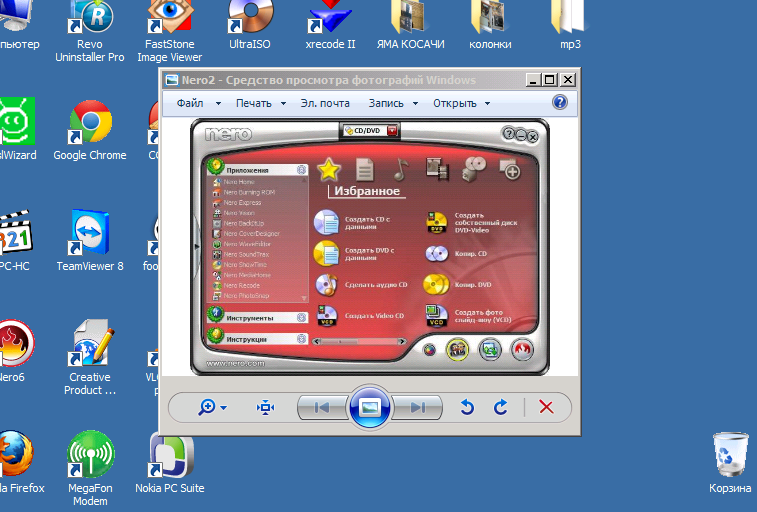
Task: Open Google Chrome desktop shortcut
Action: pyautogui.click(x=90, y=130)
